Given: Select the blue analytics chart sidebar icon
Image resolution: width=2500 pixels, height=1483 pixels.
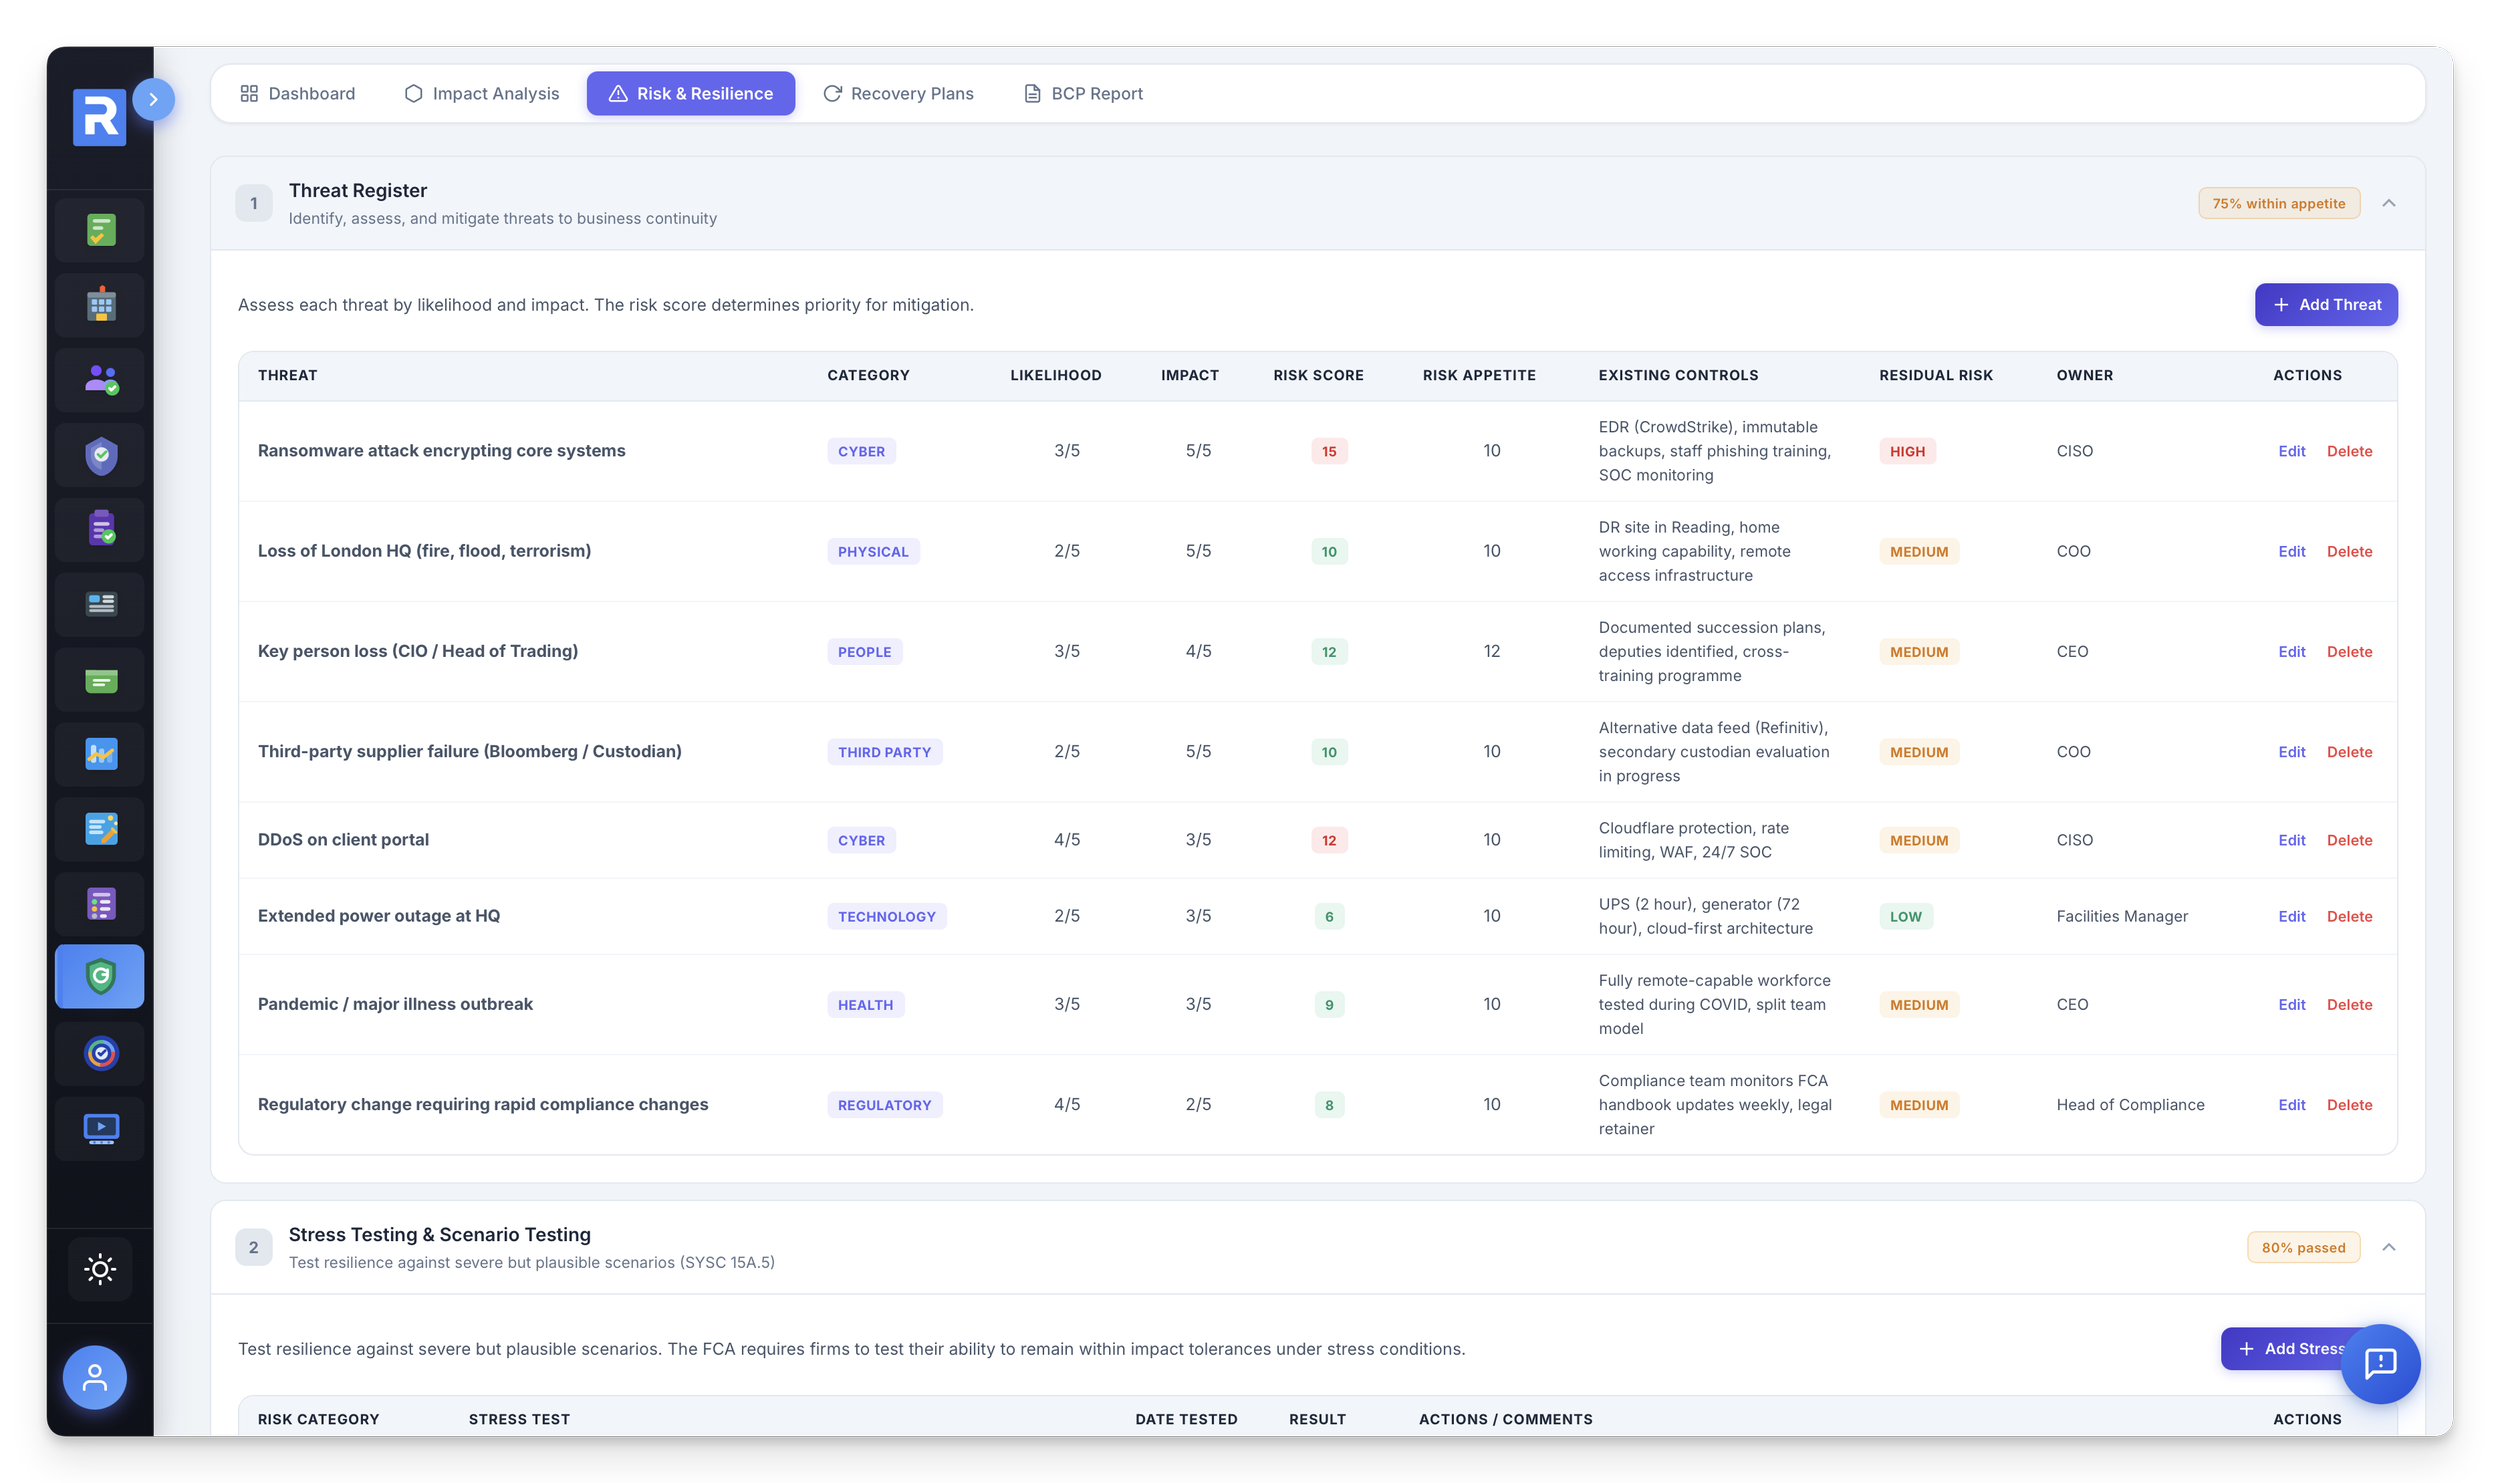Looking at the screenshot, I should pyautogui.click(x=99, y=754).
